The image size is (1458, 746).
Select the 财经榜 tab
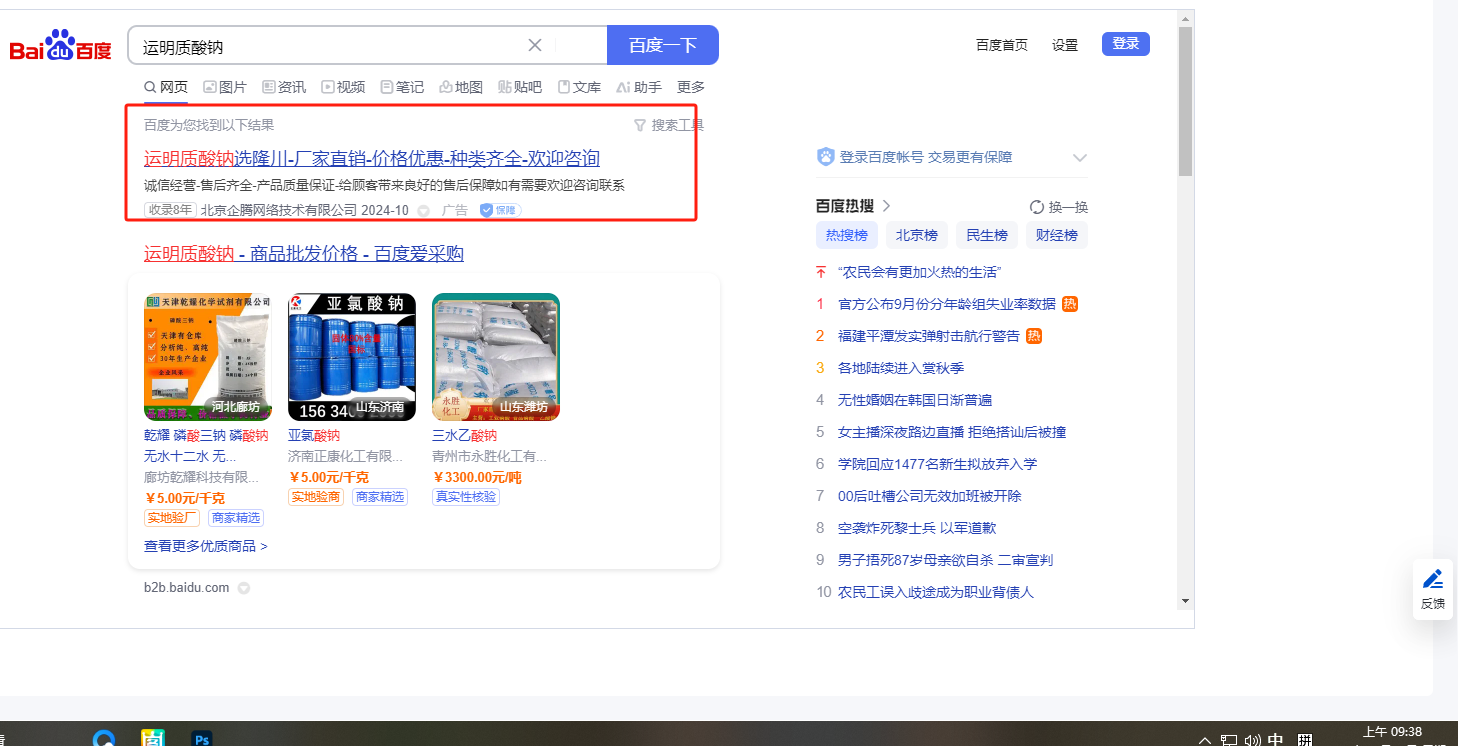click(1057, 236)
